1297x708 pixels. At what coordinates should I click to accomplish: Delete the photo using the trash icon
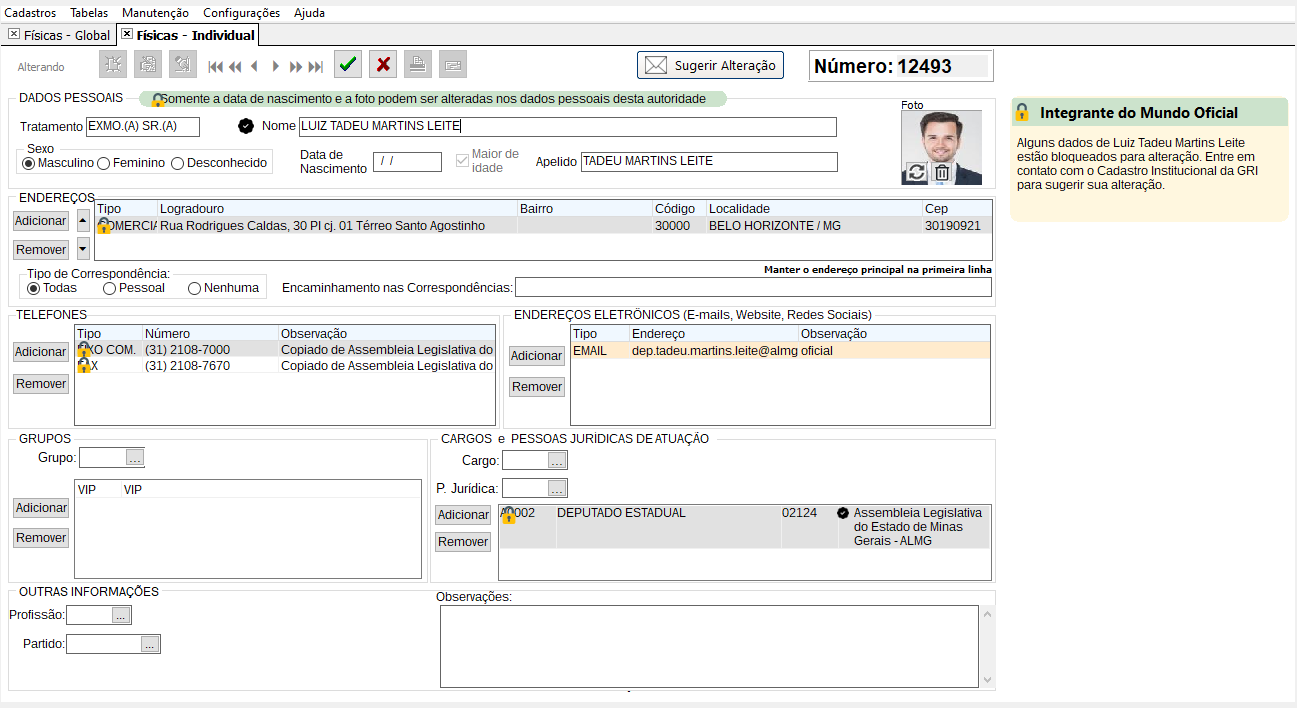[942, 172]
